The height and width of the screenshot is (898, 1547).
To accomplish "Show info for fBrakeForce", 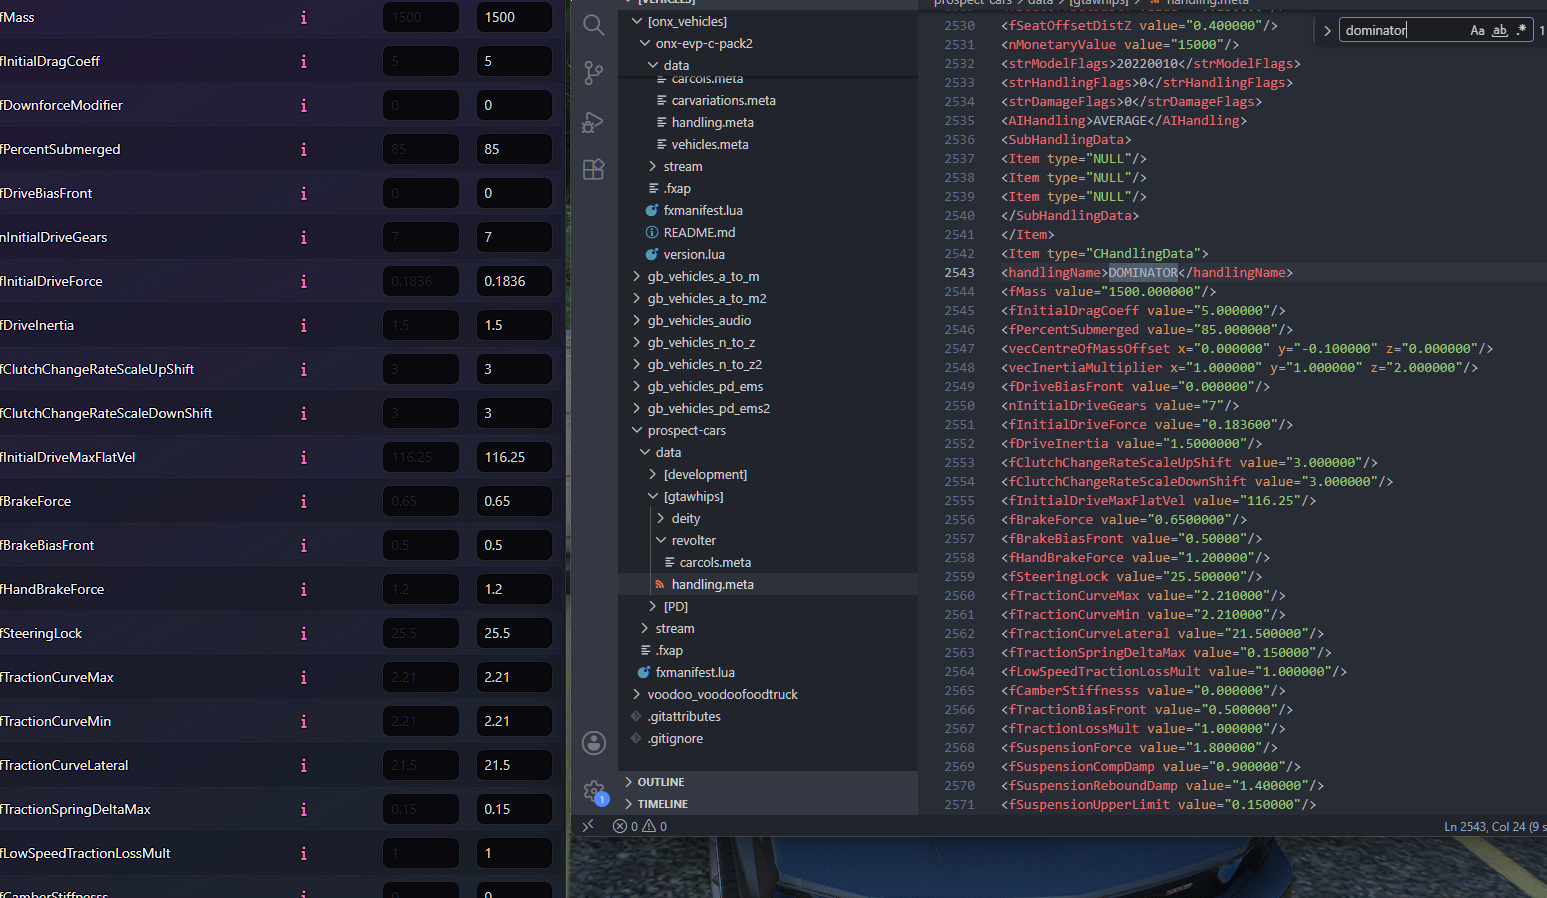I will [304, 501].
